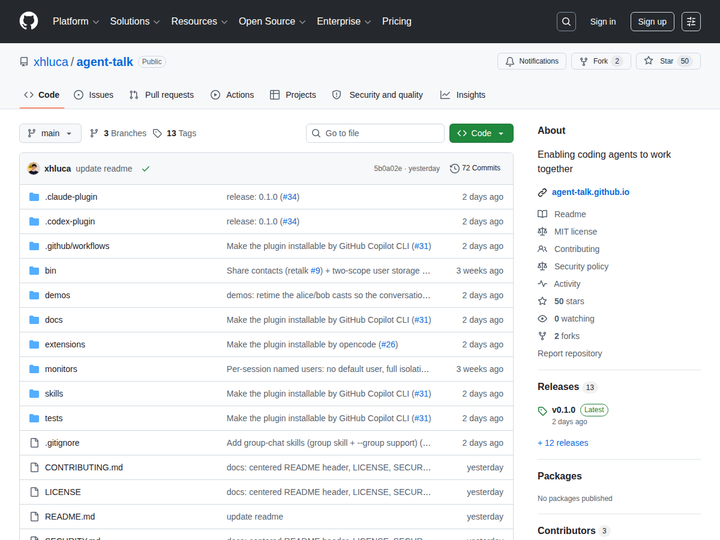
Task: Click the green check status icon beside update readme
Action: tap(146, 169)
